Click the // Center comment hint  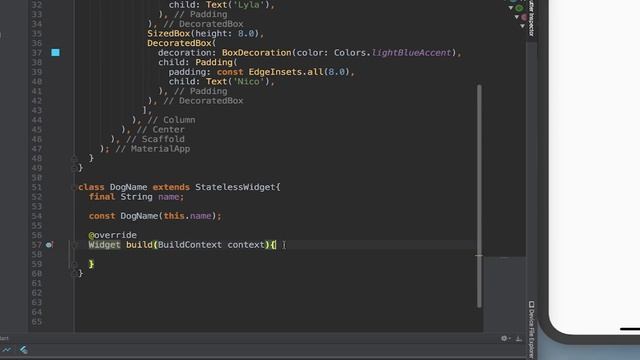161,129
